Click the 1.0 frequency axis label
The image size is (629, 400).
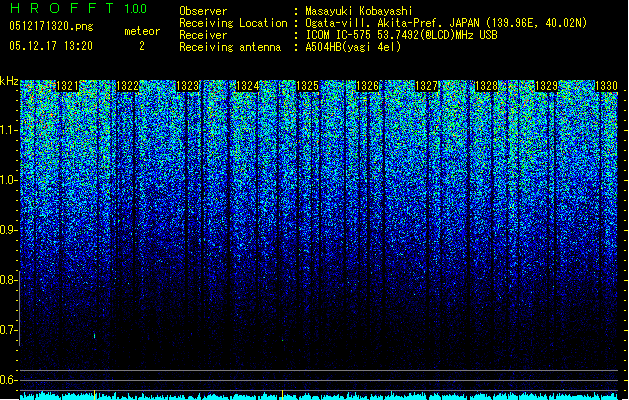(9, 181)
